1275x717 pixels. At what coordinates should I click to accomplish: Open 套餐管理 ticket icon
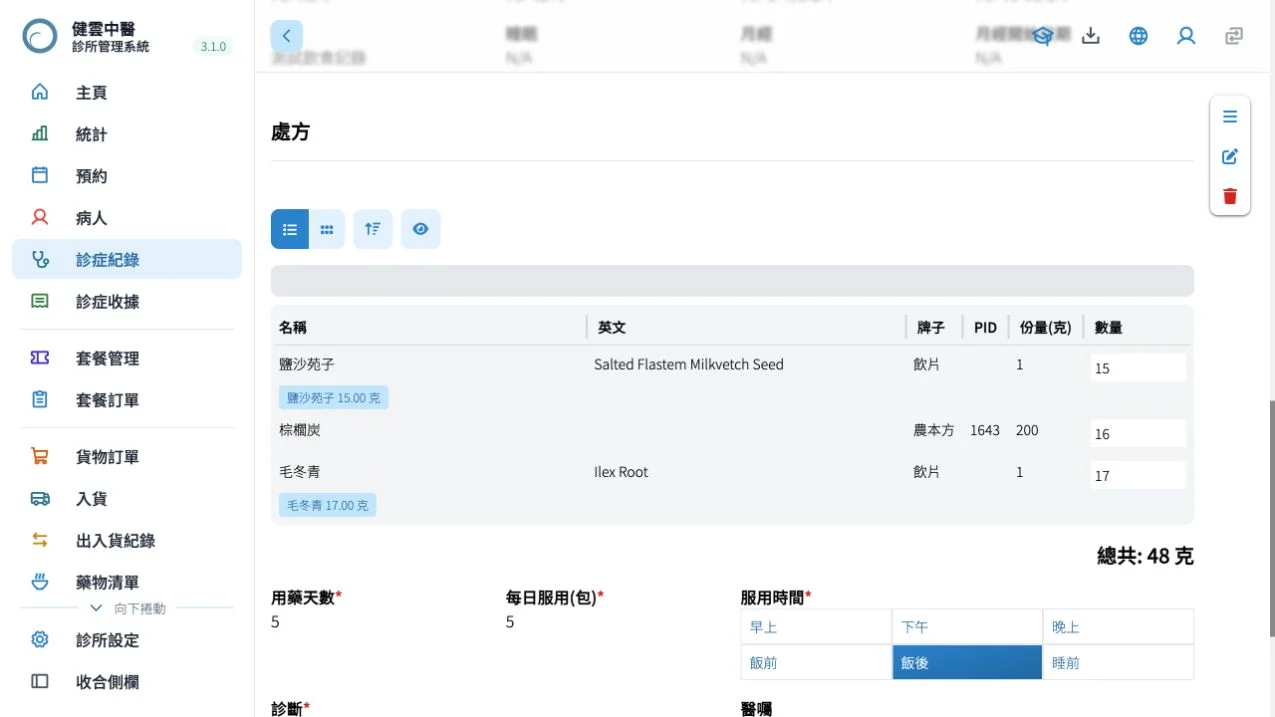click(40, 358)
